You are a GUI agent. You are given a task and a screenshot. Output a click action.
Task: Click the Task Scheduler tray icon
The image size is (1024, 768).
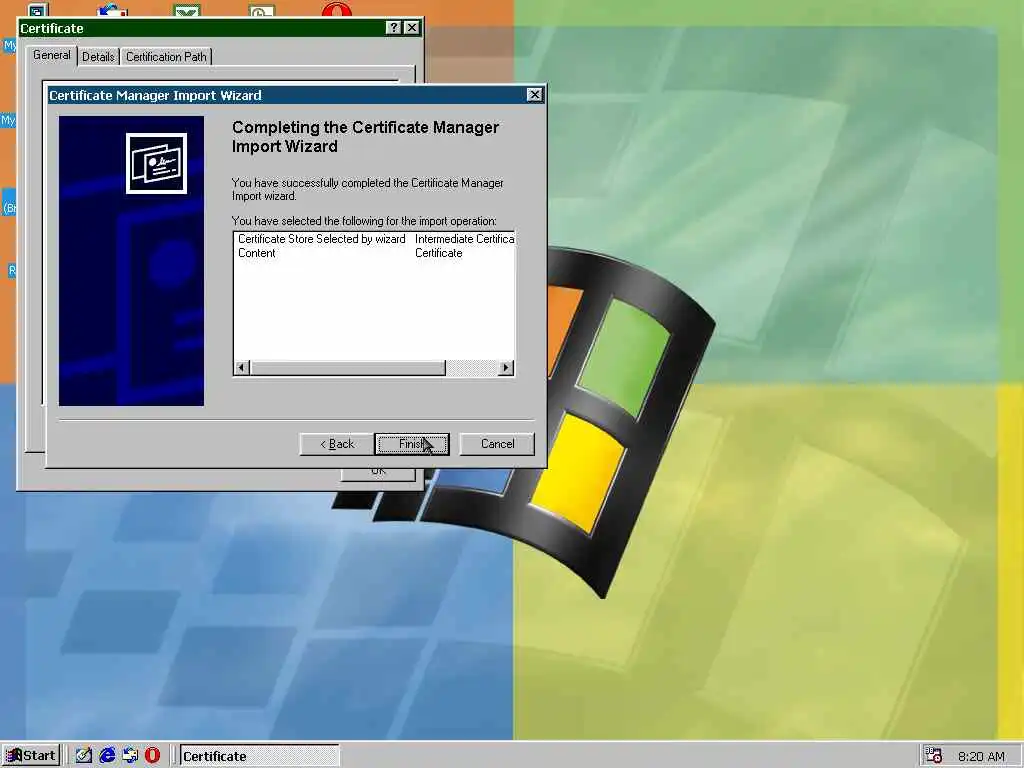tap(934, 756)
